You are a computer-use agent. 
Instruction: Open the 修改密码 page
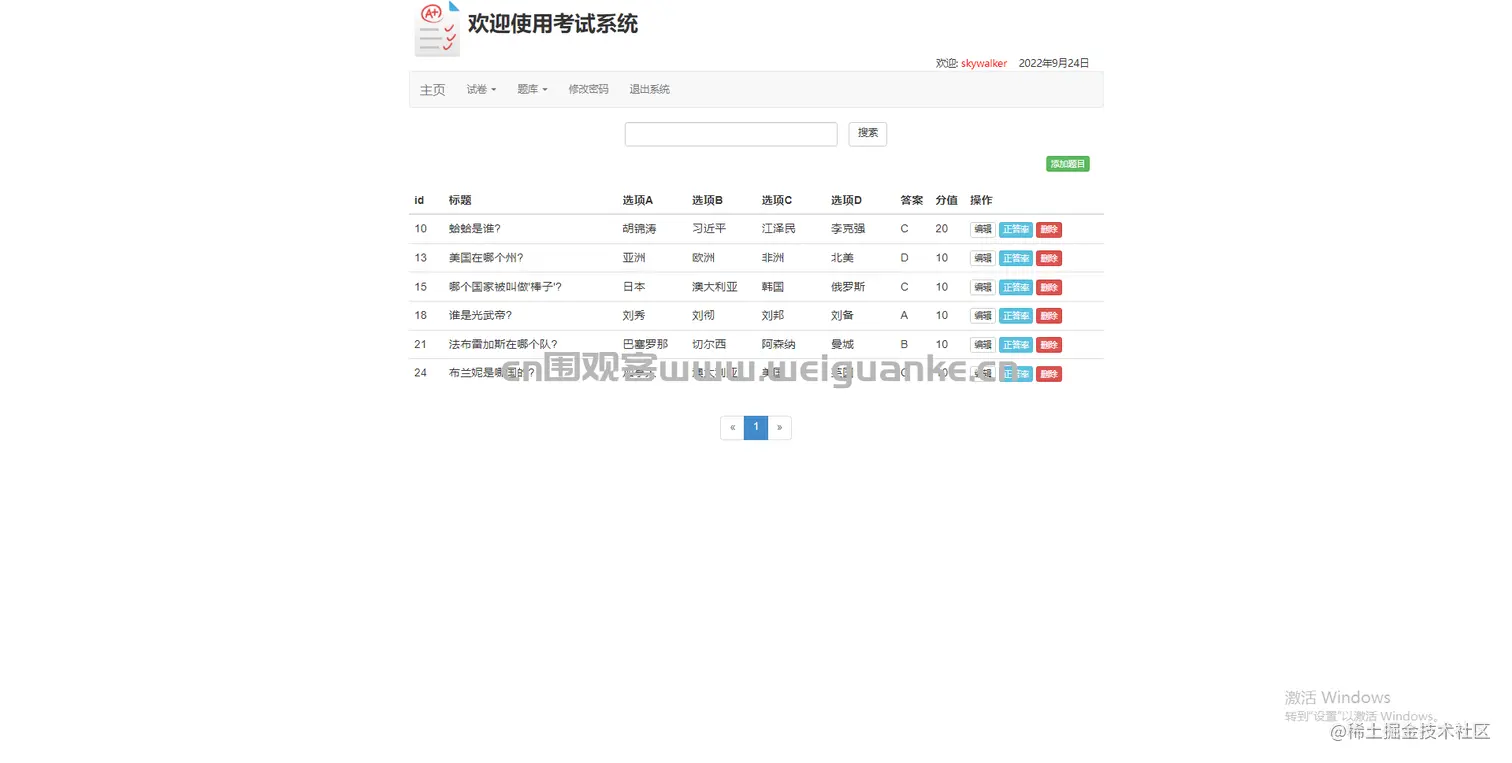pyautogui.click(x=588, y=90)
